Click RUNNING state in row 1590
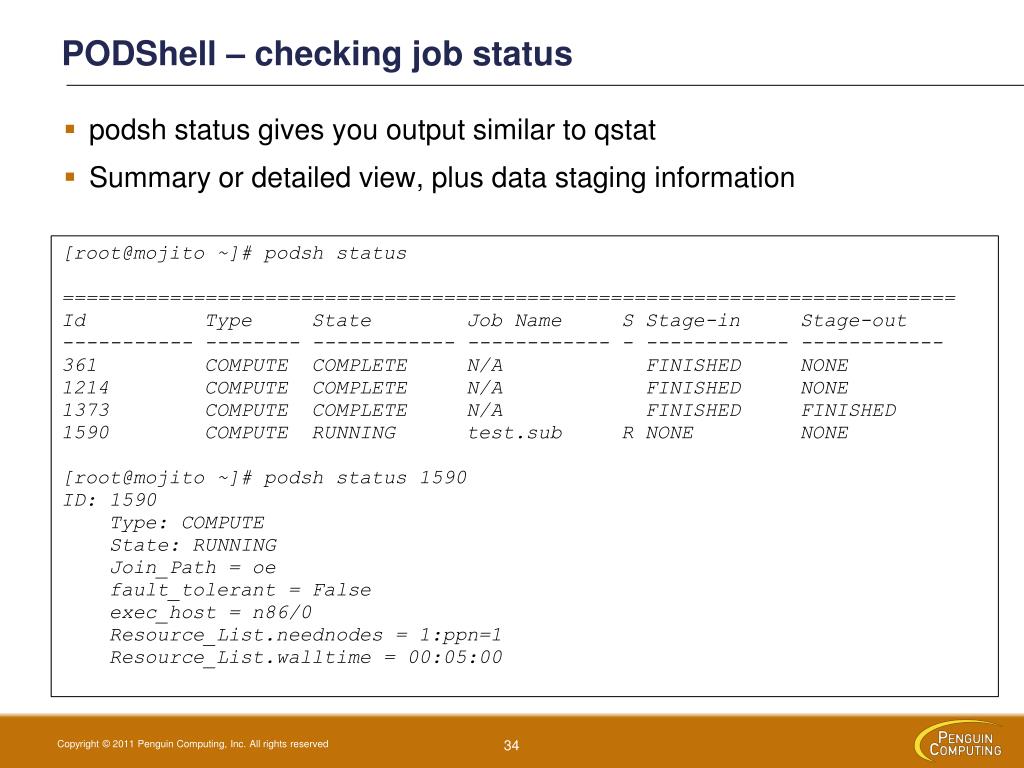Screen dimensions: 1024x768 click(x=354, y=432)
